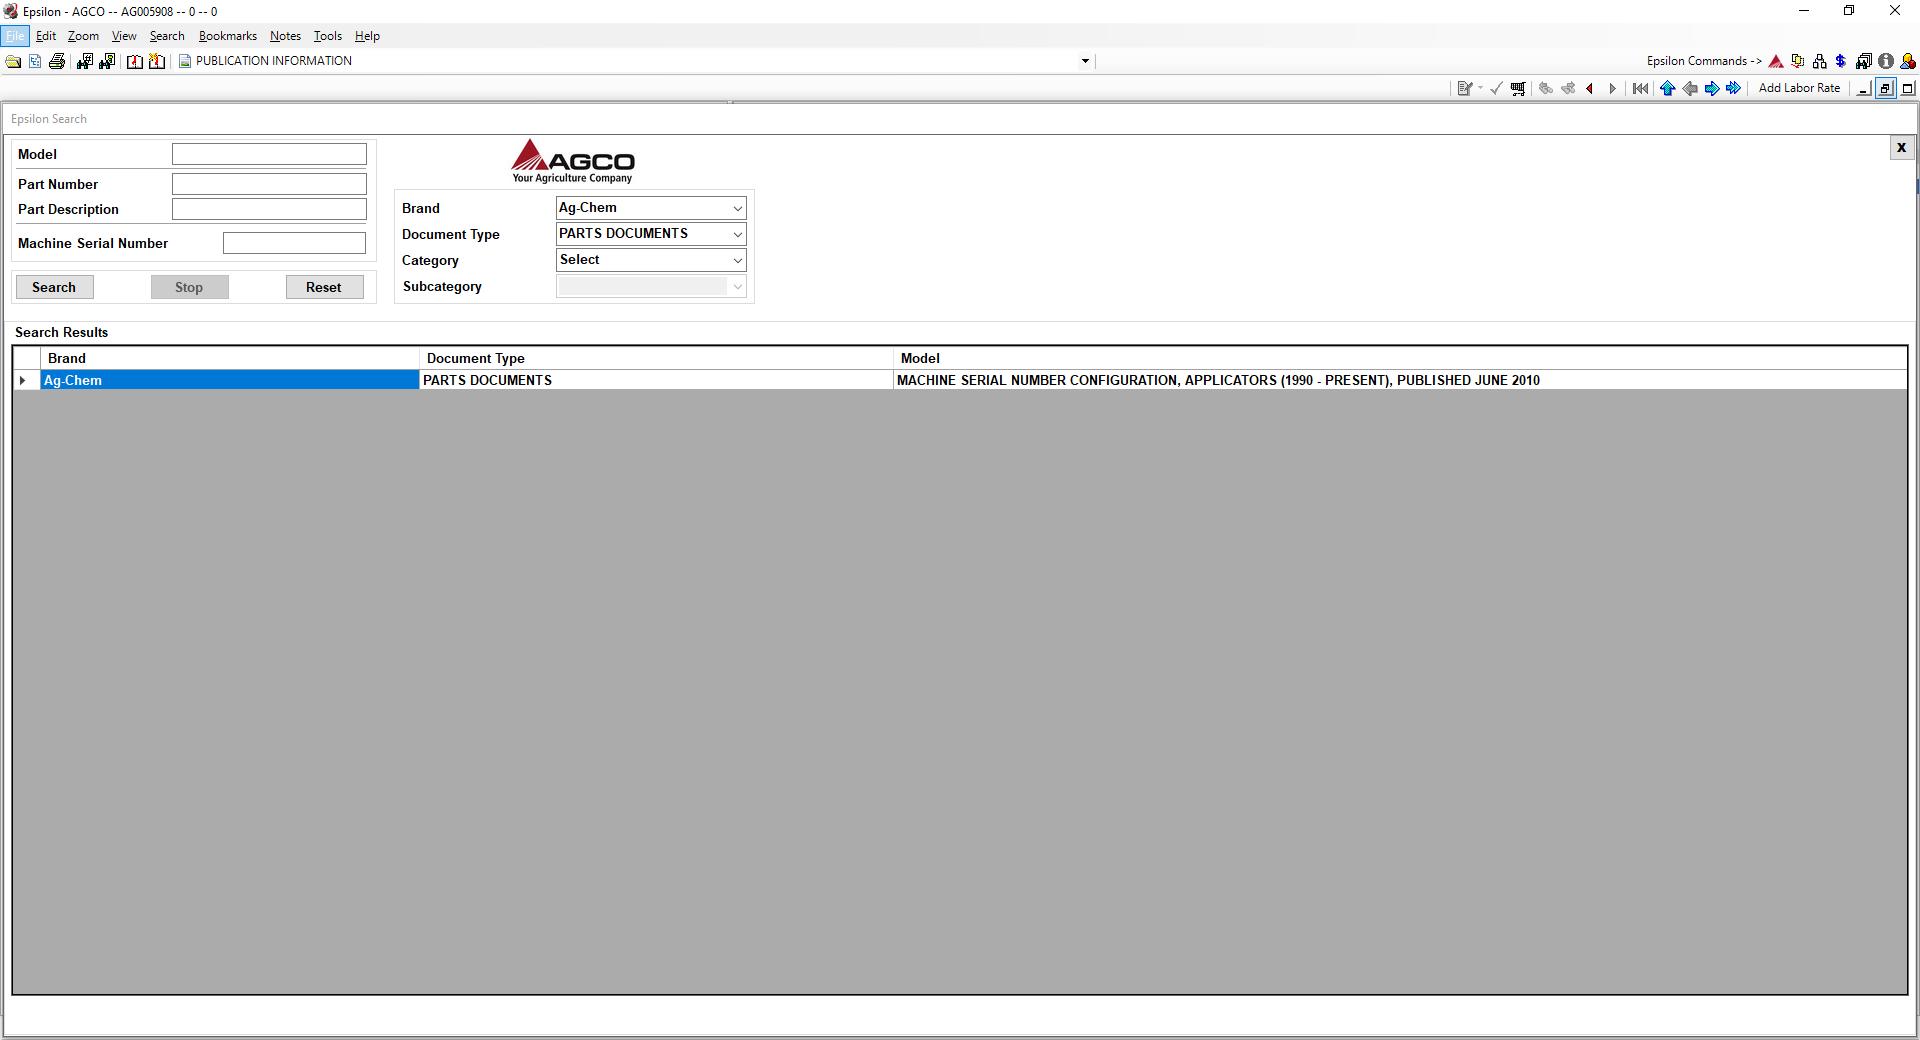
Task: Open the Brand dropdown
Action: [x=737, y=208]
